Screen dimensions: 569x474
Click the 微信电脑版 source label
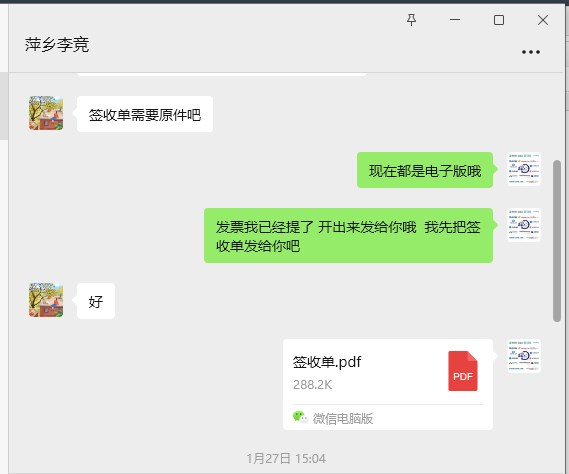[x=343, y=418]
